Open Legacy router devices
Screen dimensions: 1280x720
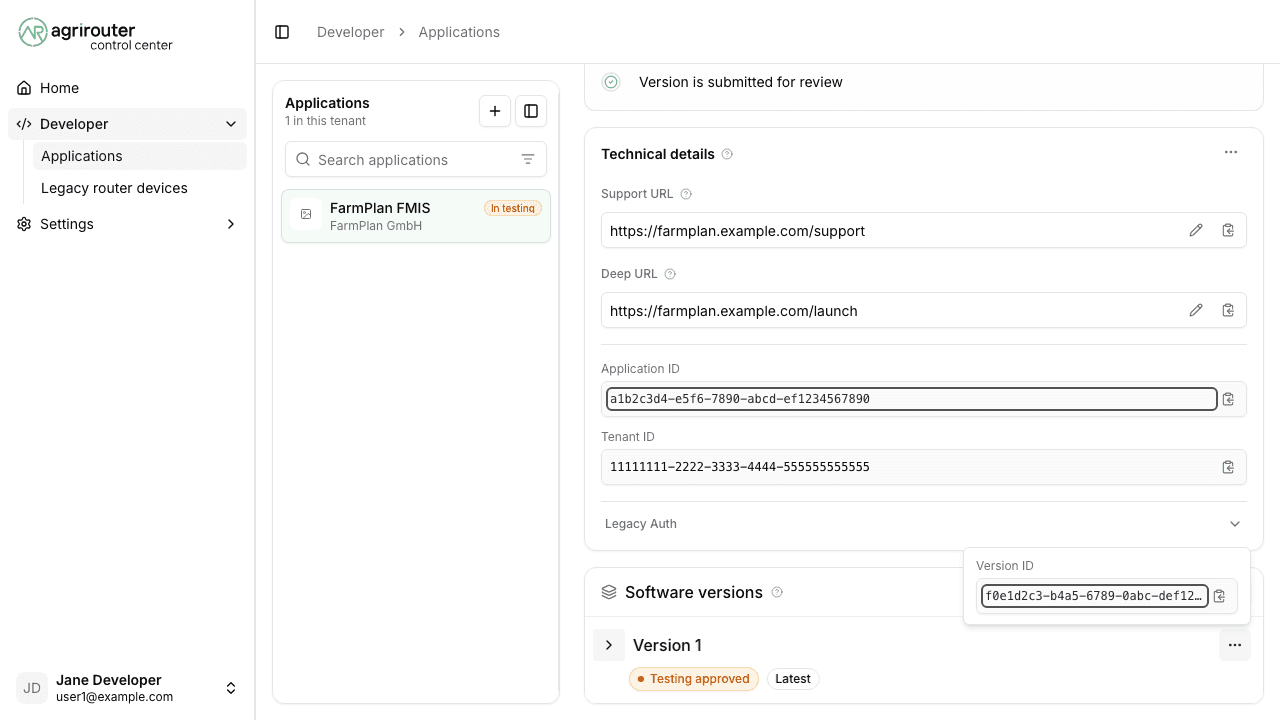tap(139, 188)
